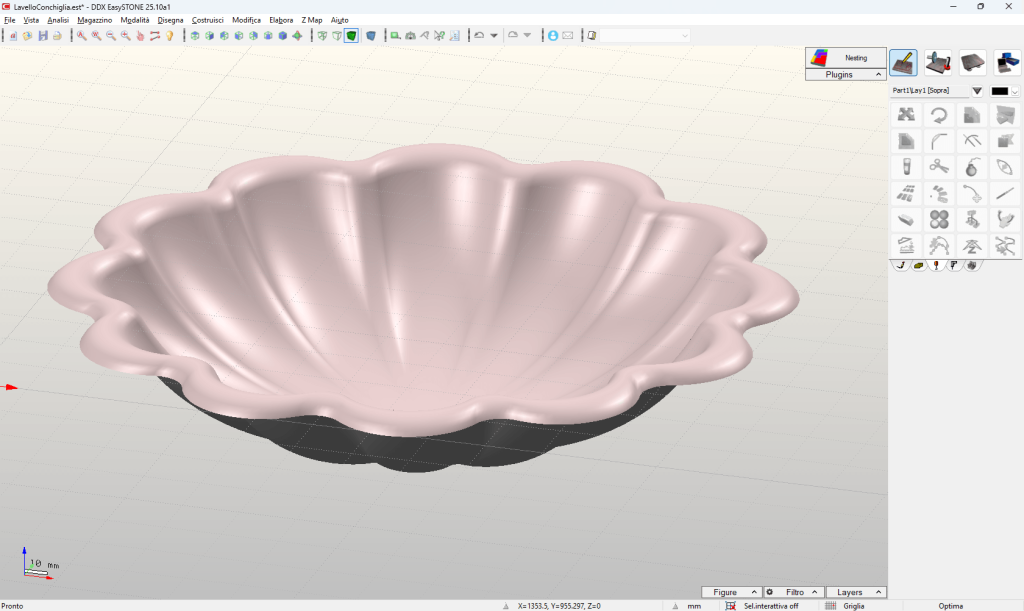This screenshot has height=611, width=1024.
Task: Click the new document toolbar icon
Action: coord(13,36)
